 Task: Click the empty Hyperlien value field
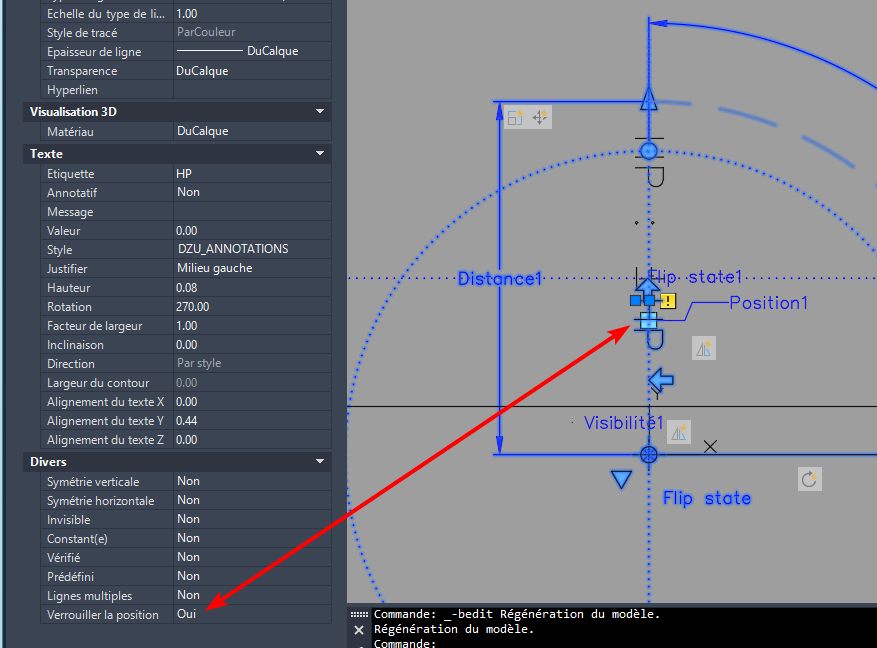click(x=252, y=90)
